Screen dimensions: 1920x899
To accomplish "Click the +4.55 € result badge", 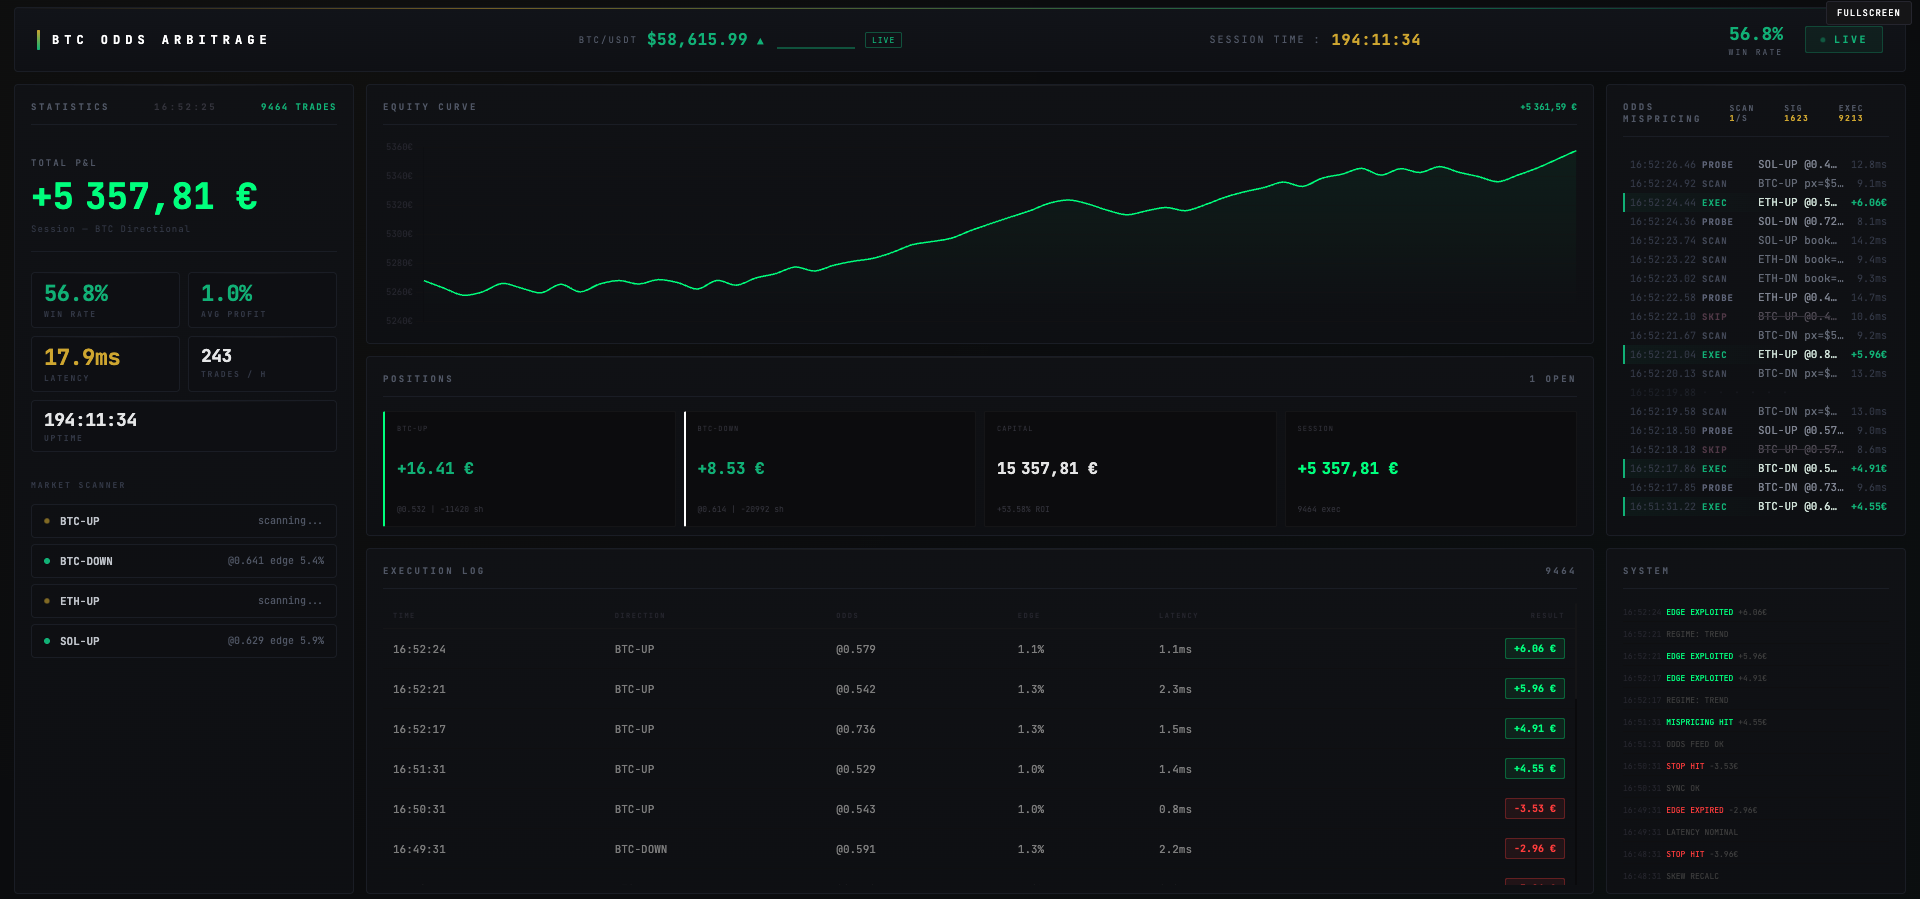I will pos(1535,769).
